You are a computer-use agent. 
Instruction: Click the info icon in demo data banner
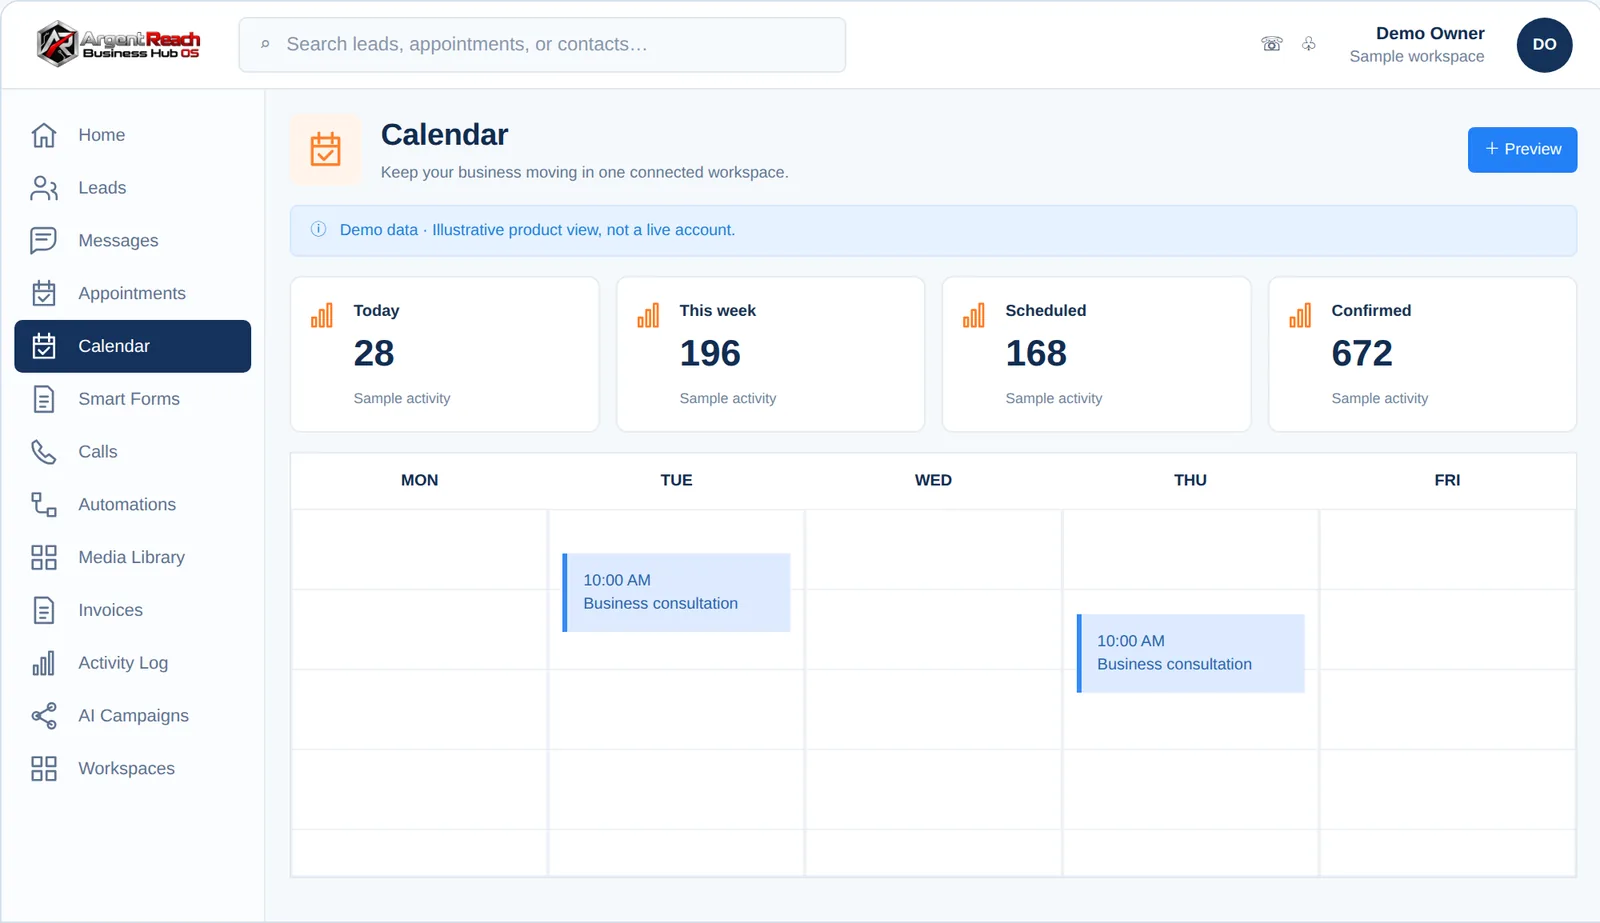click(x=318, y=229)
